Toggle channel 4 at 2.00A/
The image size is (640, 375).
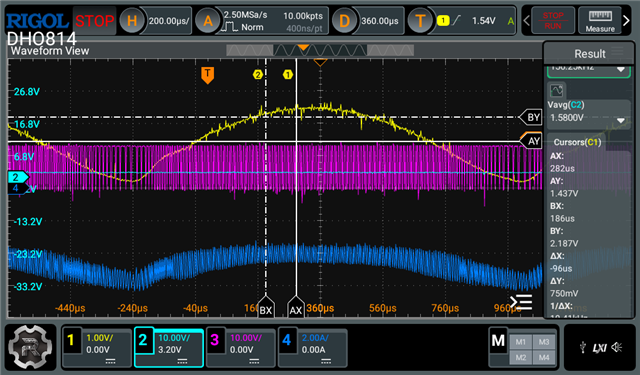click(313, 348)
